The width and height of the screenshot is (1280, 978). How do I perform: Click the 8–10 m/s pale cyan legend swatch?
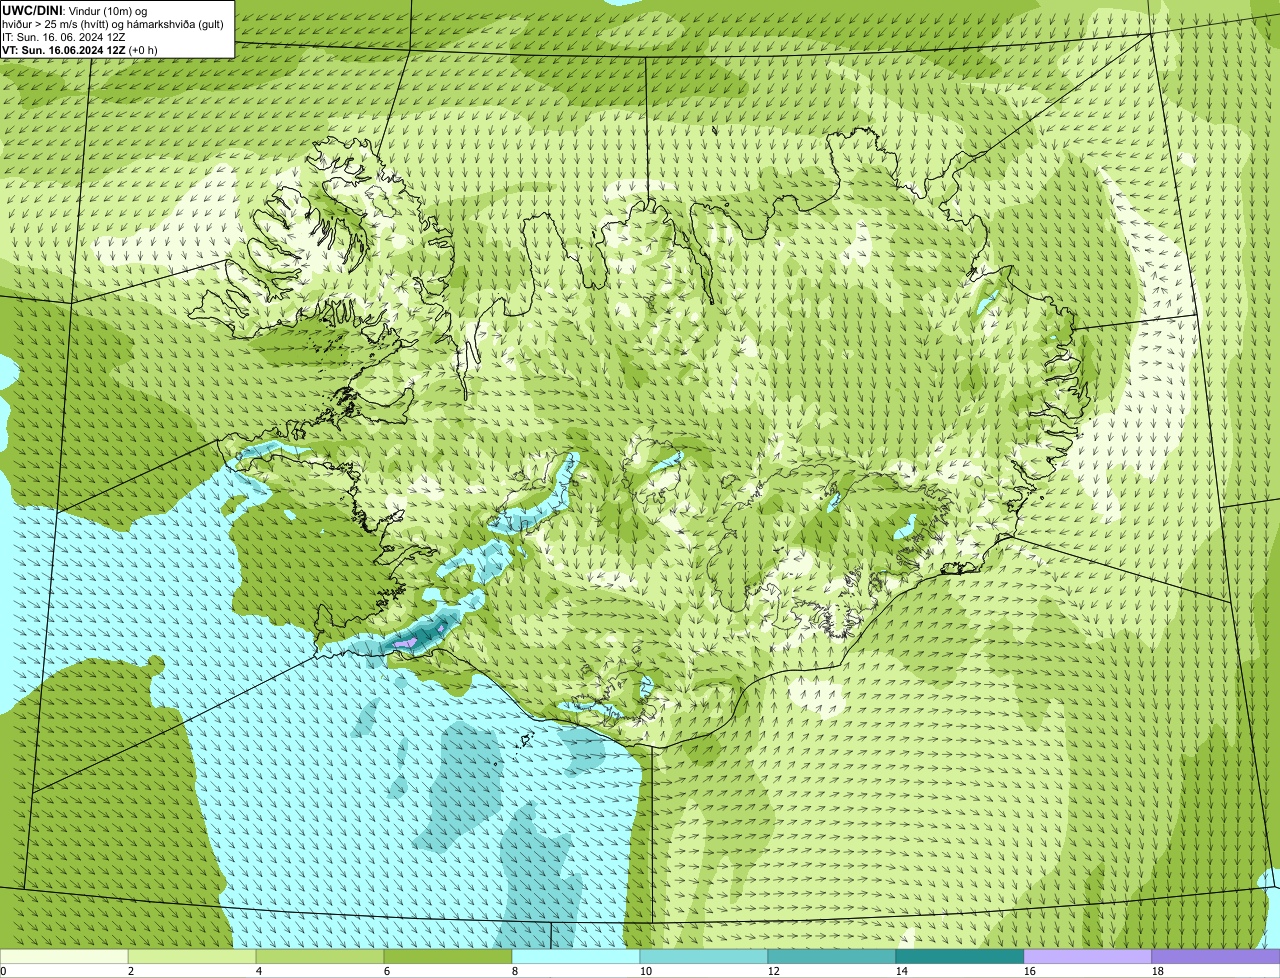pyautogui.click(x=576, y=957)
